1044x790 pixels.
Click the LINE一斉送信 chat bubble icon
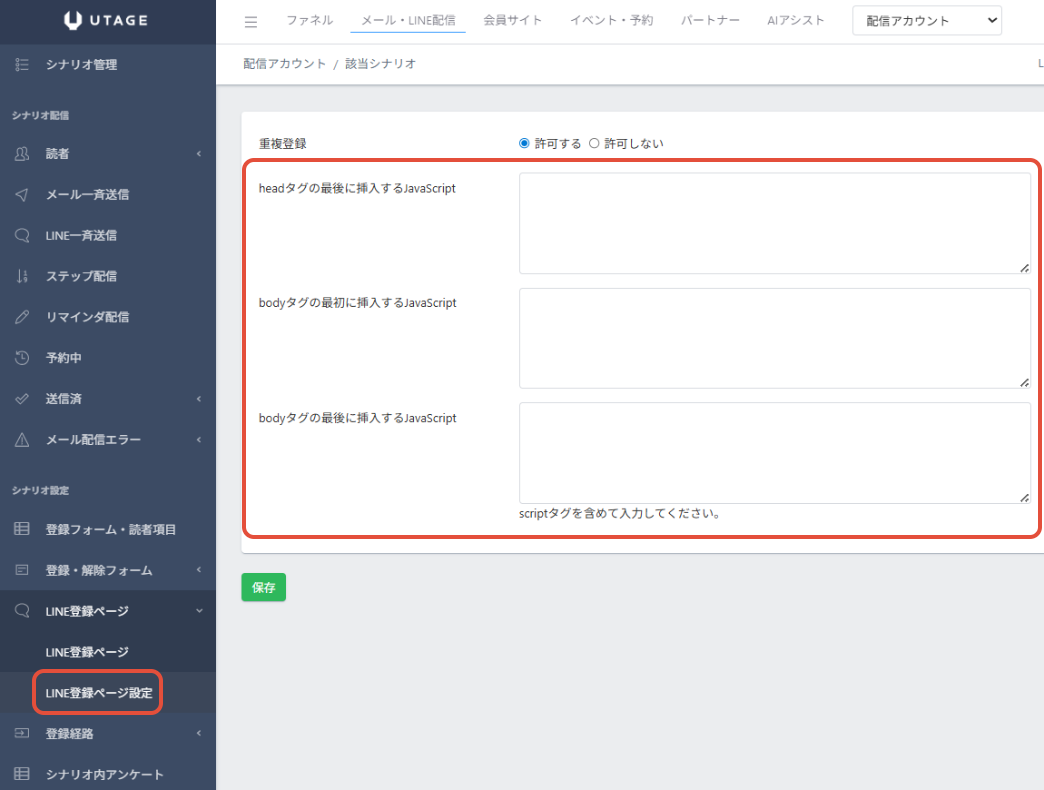pos(22,236)
